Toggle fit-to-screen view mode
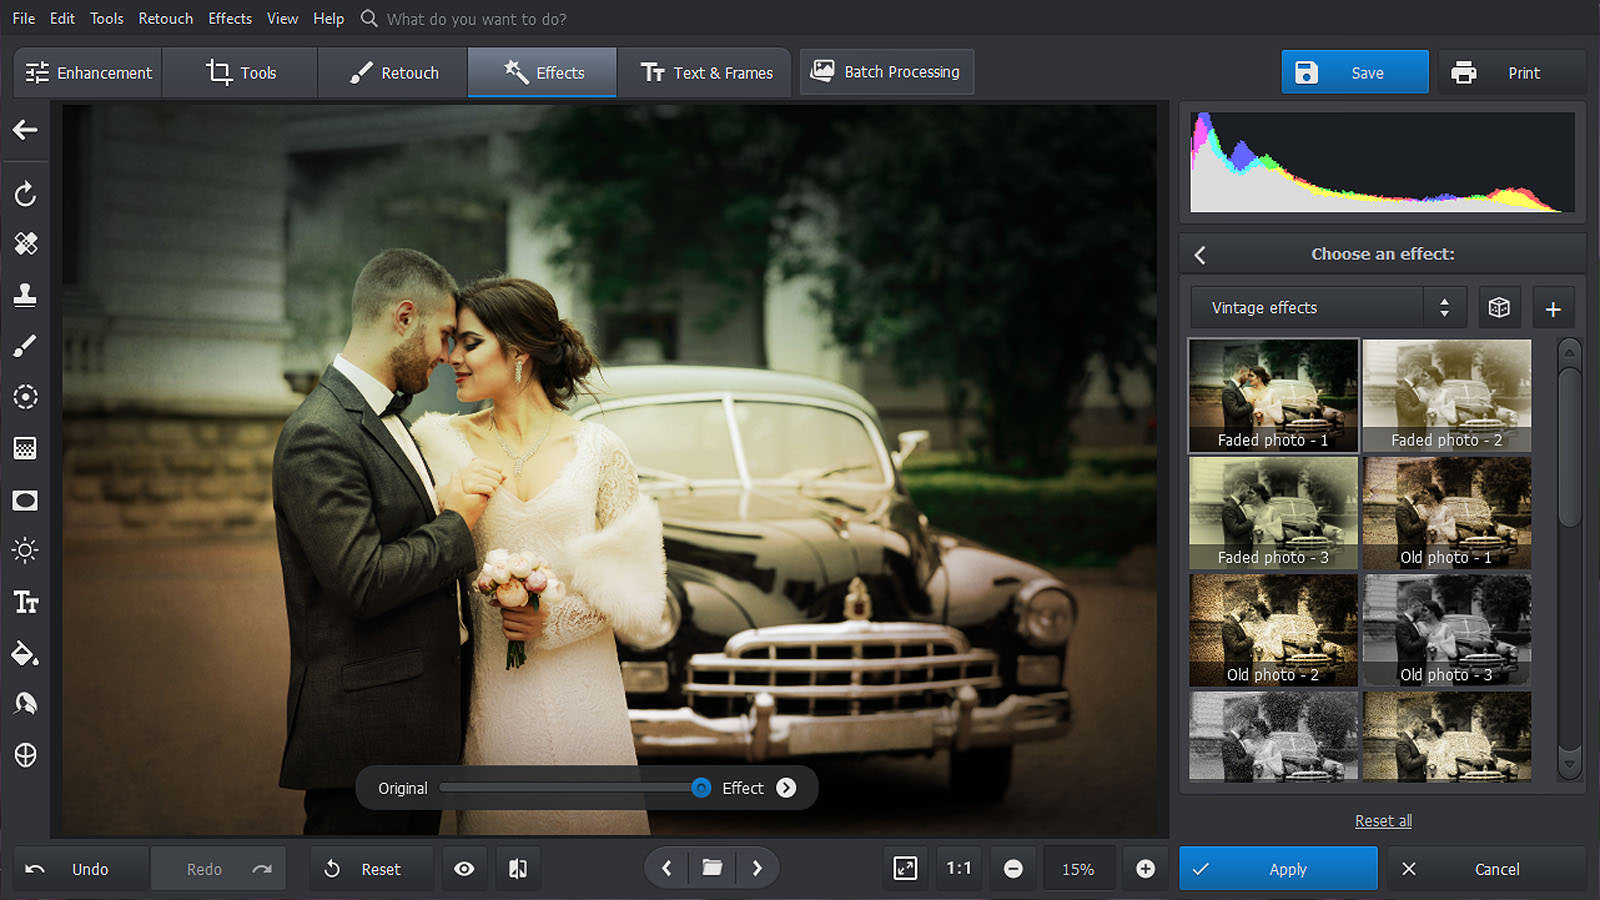Viewport: 1600px width, 900px height. point(905,868)
